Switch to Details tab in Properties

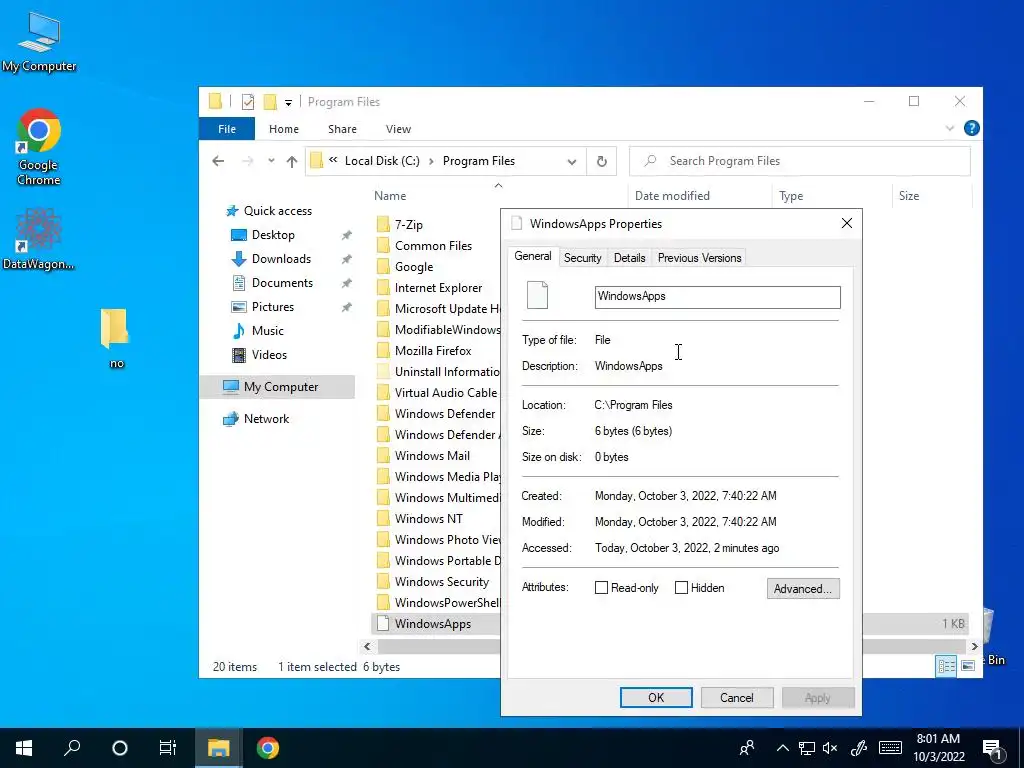click(630, 258)
